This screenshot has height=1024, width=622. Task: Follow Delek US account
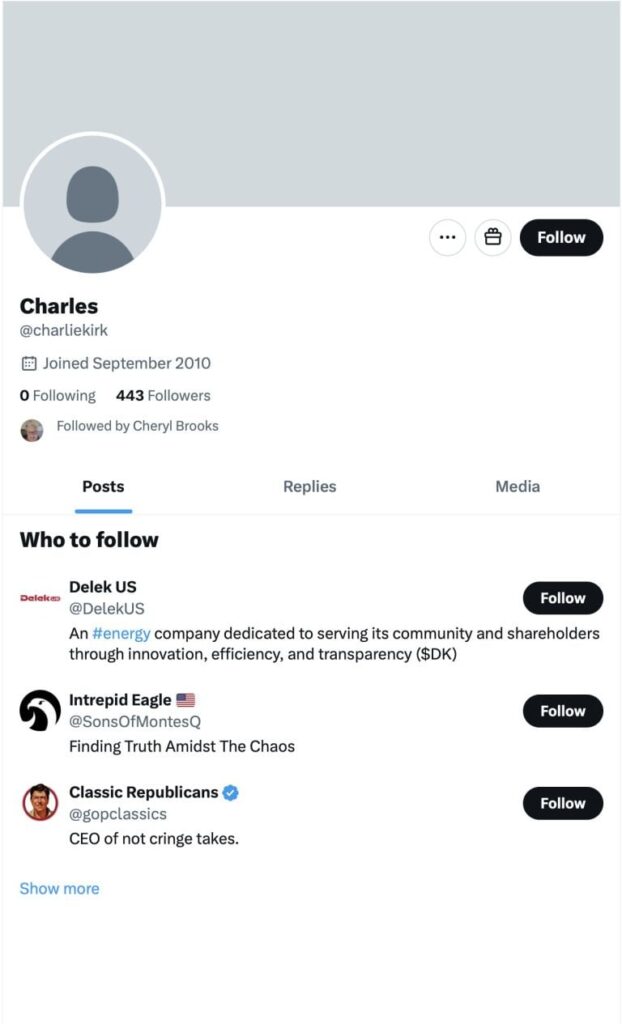(x=562, y=598)
